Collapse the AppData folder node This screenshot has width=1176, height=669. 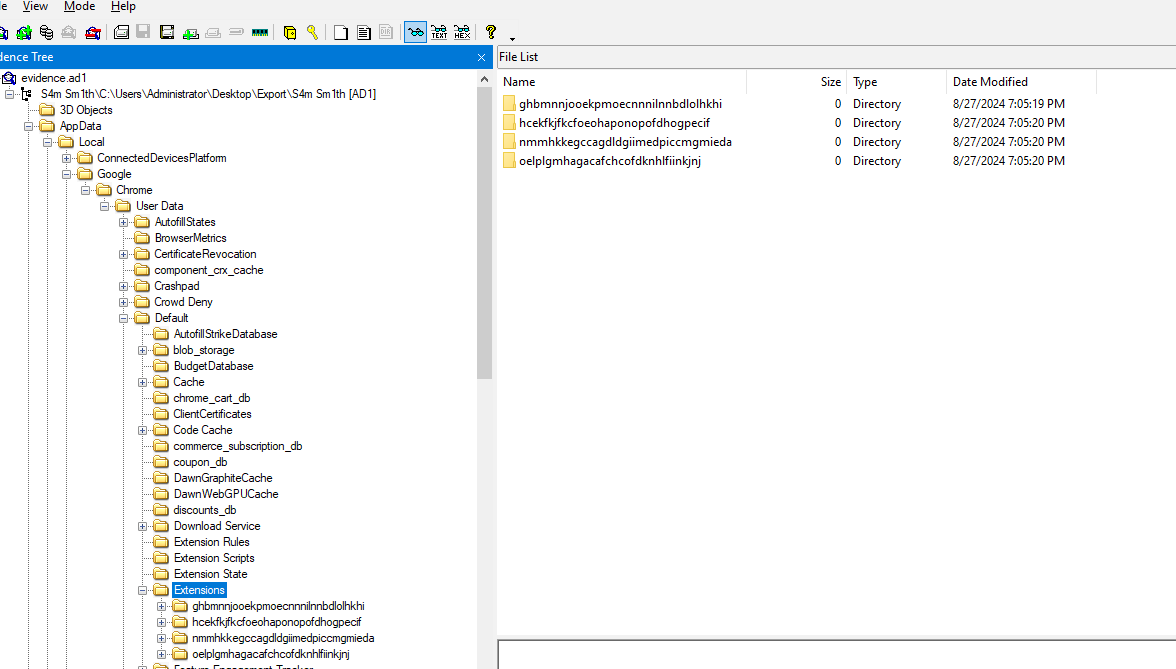click(x=28, y=126)
